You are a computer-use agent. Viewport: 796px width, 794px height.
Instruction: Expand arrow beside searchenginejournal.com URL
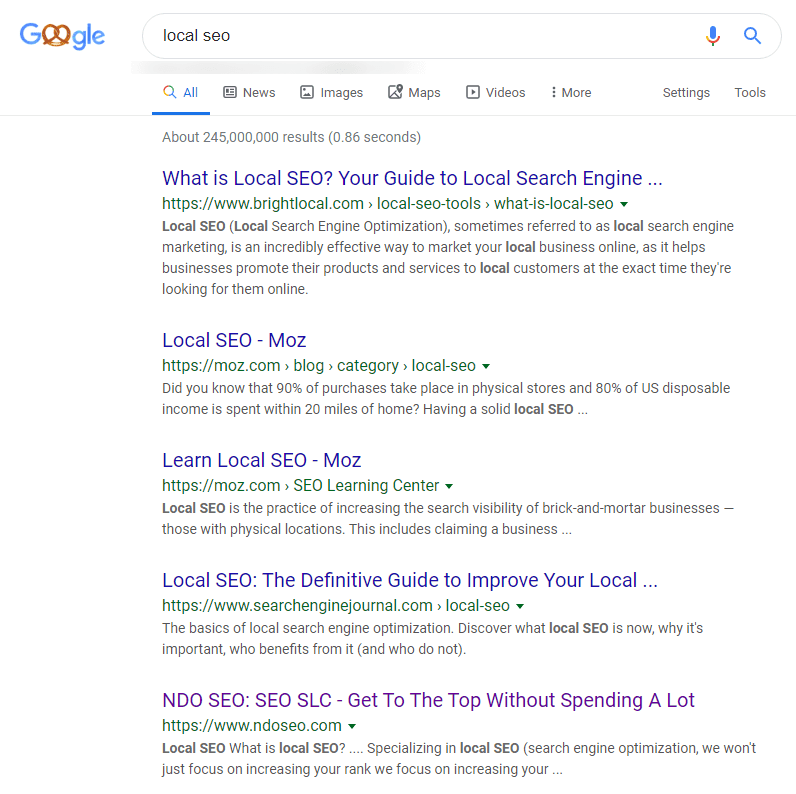tap(520, 606)
